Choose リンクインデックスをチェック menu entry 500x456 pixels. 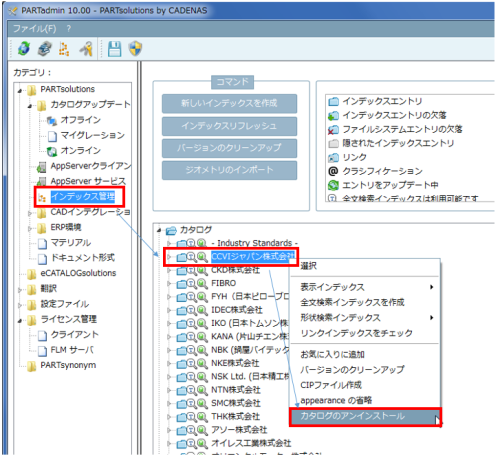pyautogui.click(x=365, y=333)
